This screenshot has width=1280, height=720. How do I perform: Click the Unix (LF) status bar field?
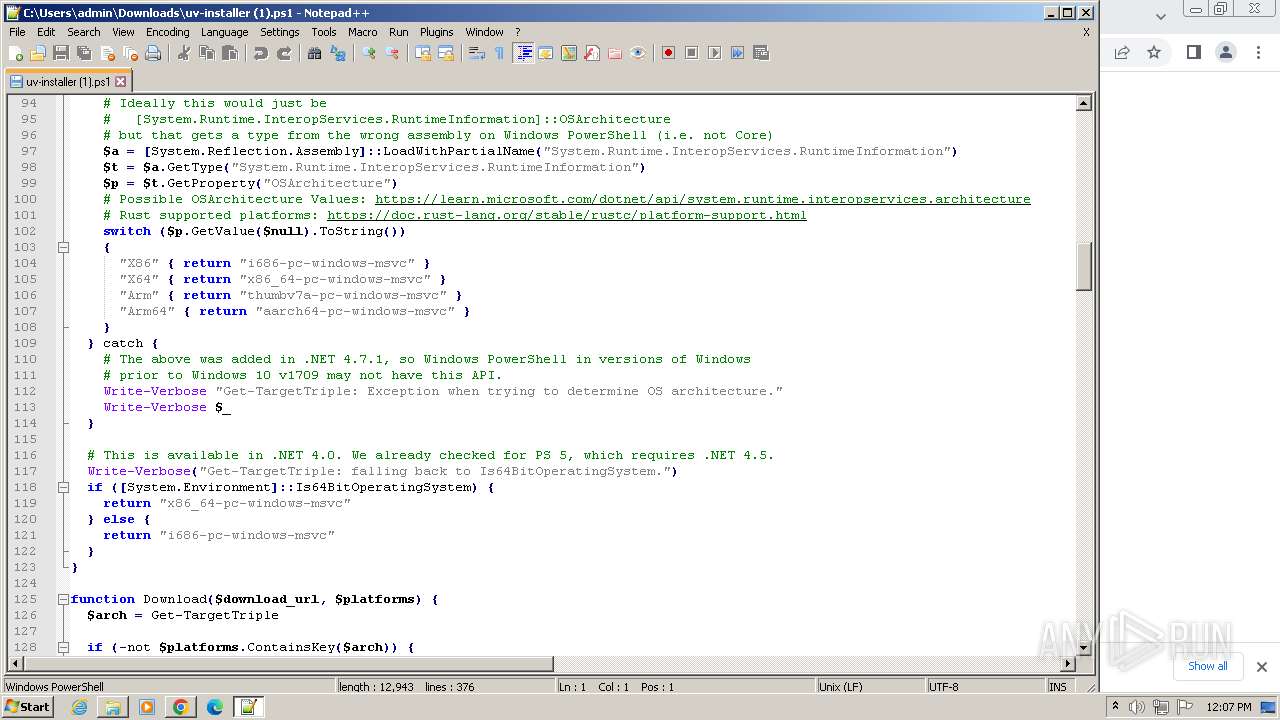pos(869,687)
